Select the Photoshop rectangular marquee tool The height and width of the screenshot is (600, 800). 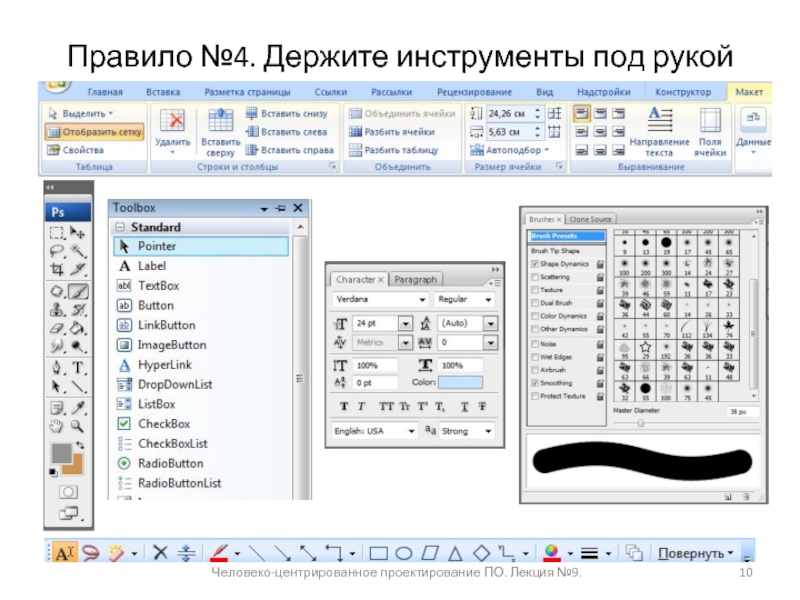pyautogui.click(x=57, y=233)
